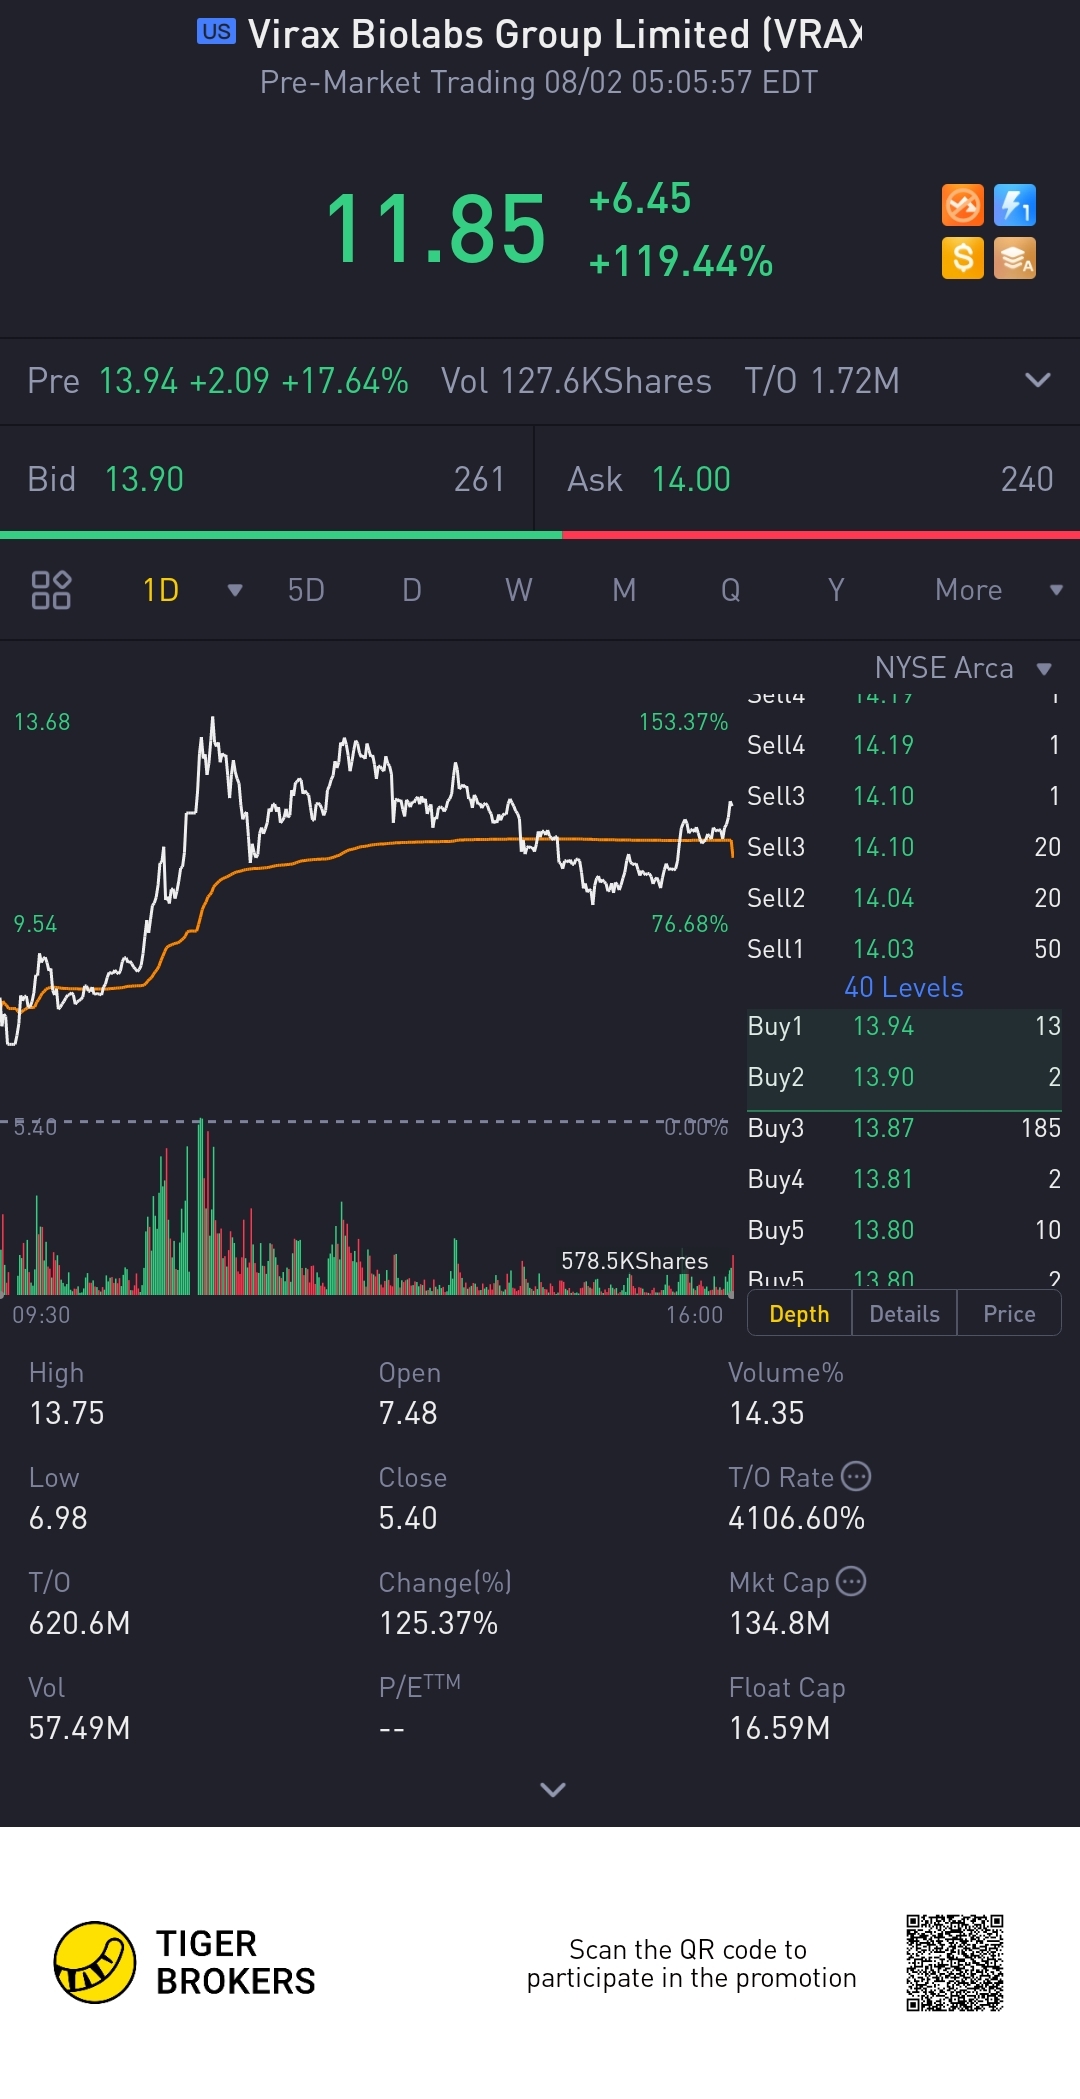The height and width of the screenshot is (2099, 1080).
Task: Tap the Vol 127.6KShares pre-market text
Action: (576, 381)
